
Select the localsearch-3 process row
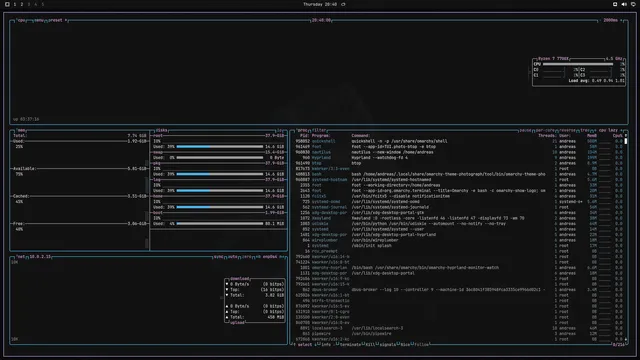tap(459, 328)
